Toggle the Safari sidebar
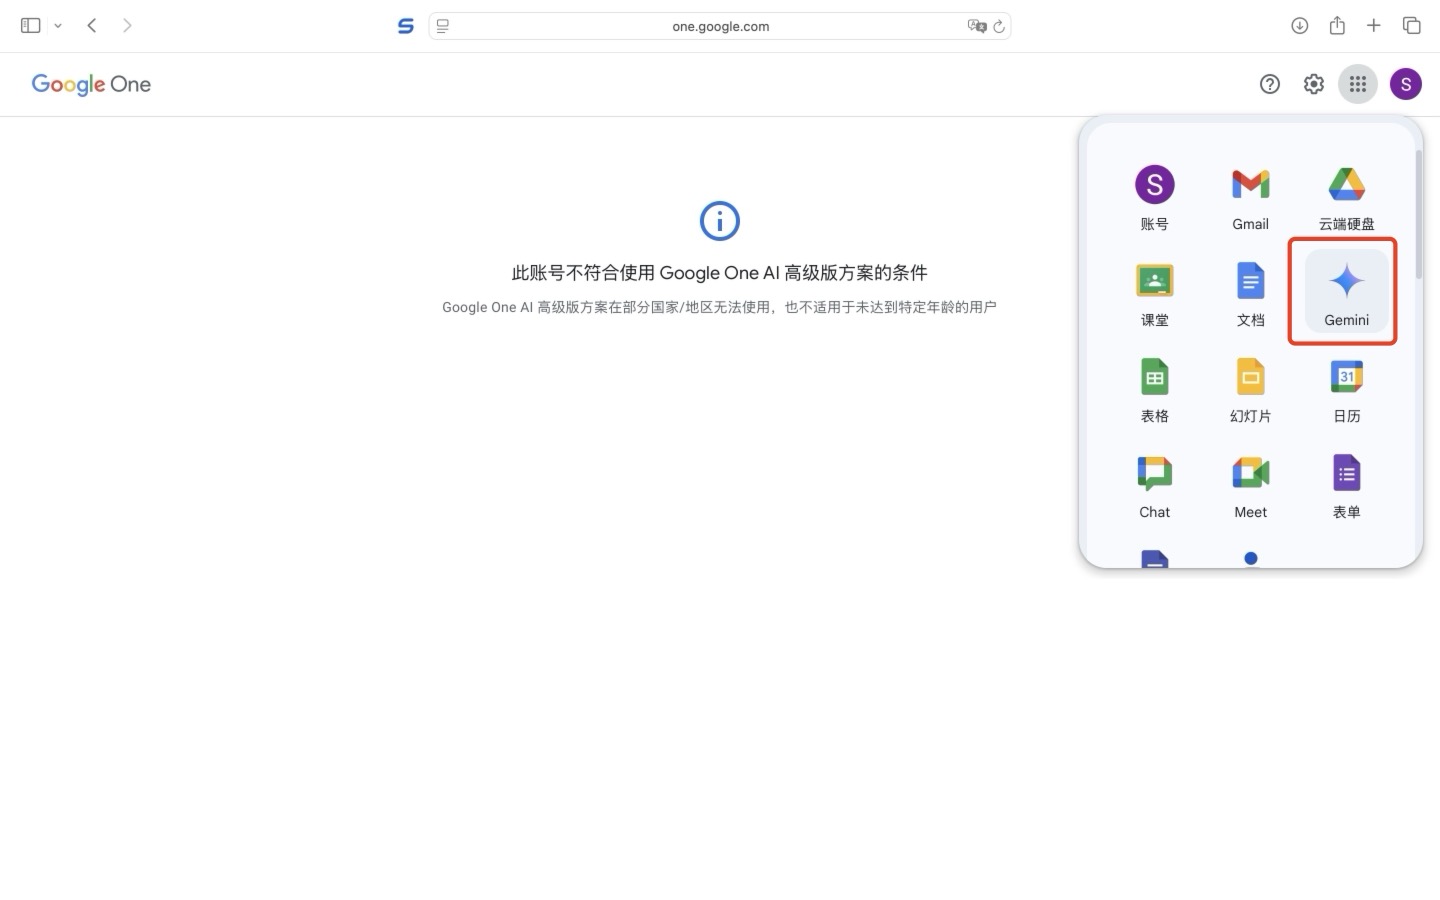Image resolution: width=1440 pixels, height=900 pixels. click(31, 26)
